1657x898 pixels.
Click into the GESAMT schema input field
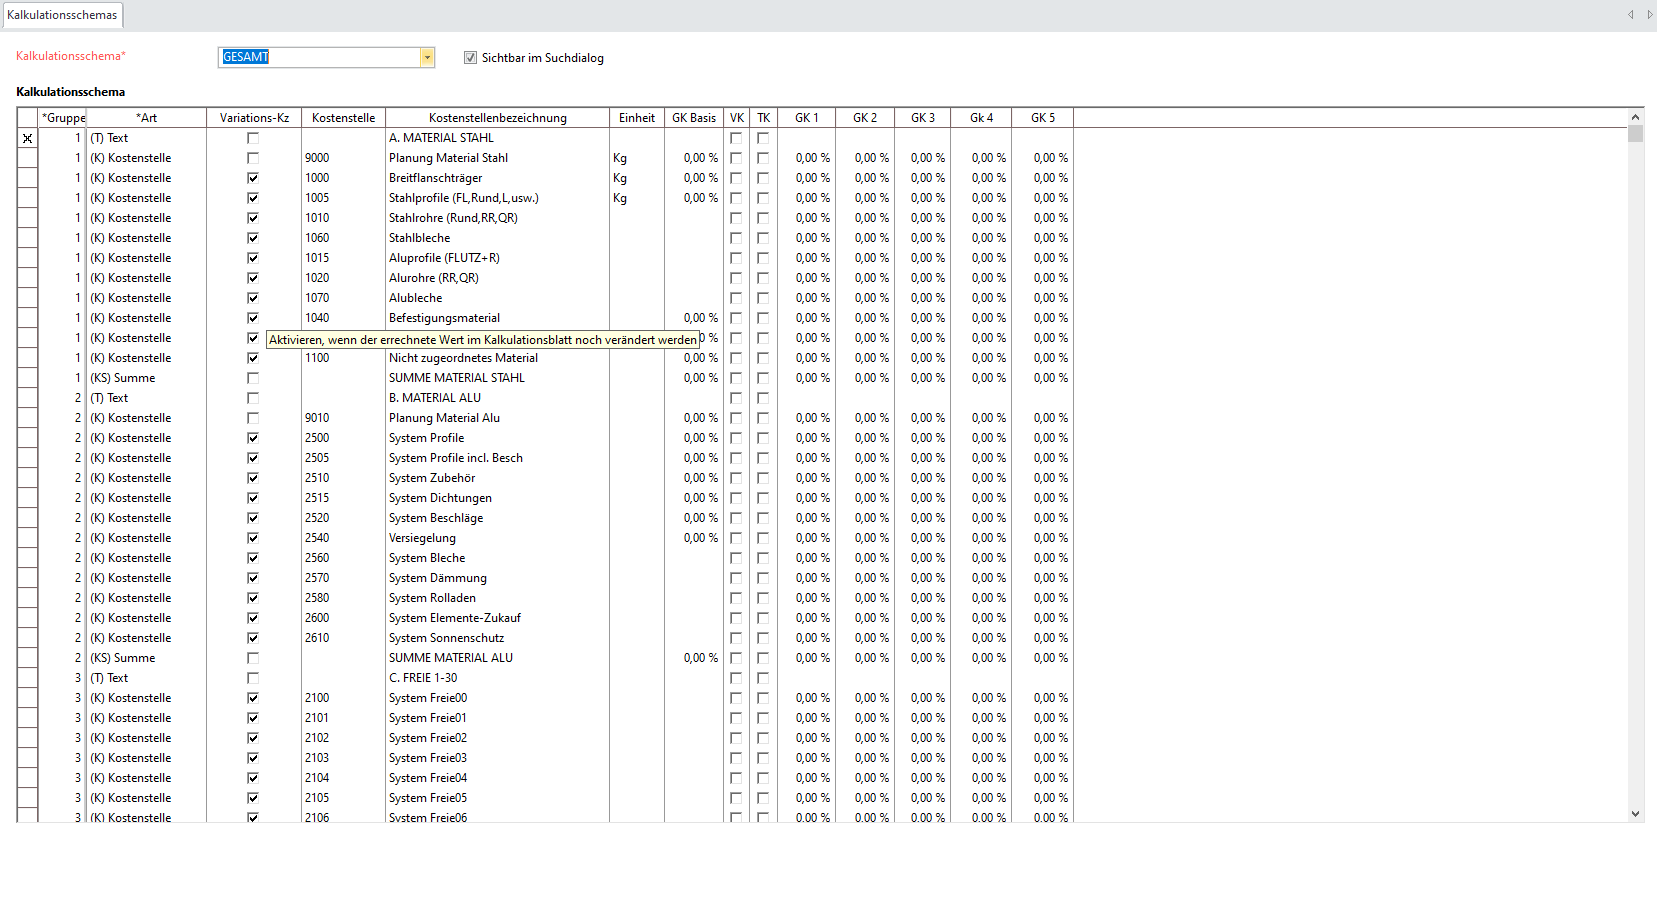pyautogui.click(x=320, y=58)
